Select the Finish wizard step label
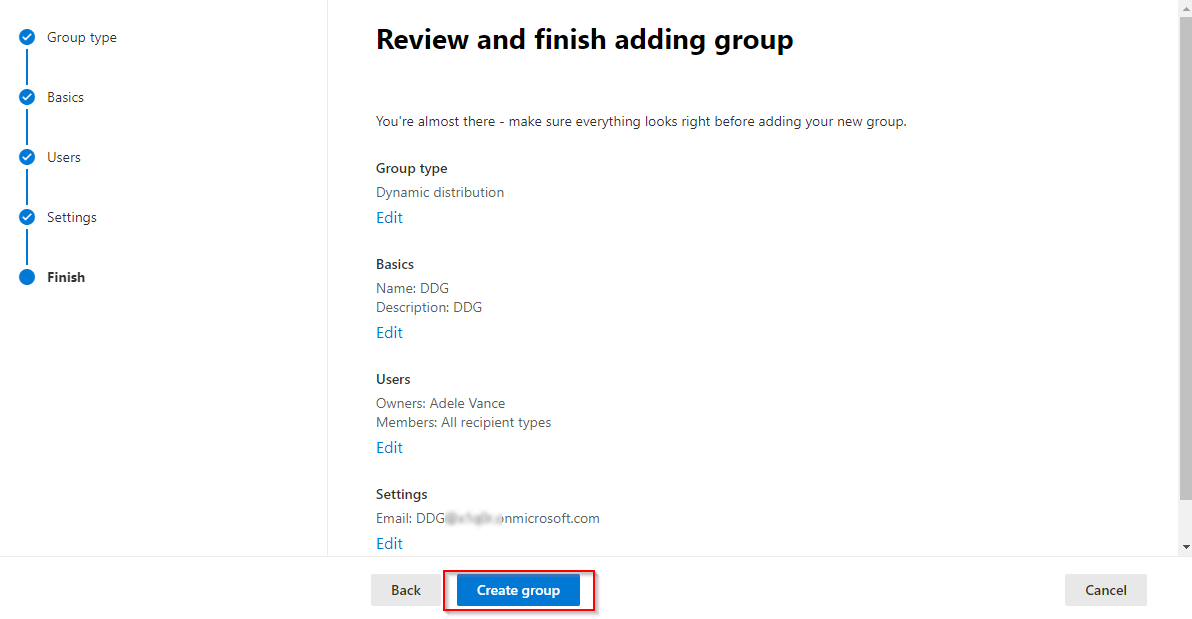Image resolution: width=1192 pixels, height=619 pixels. [x=66, y=278]
